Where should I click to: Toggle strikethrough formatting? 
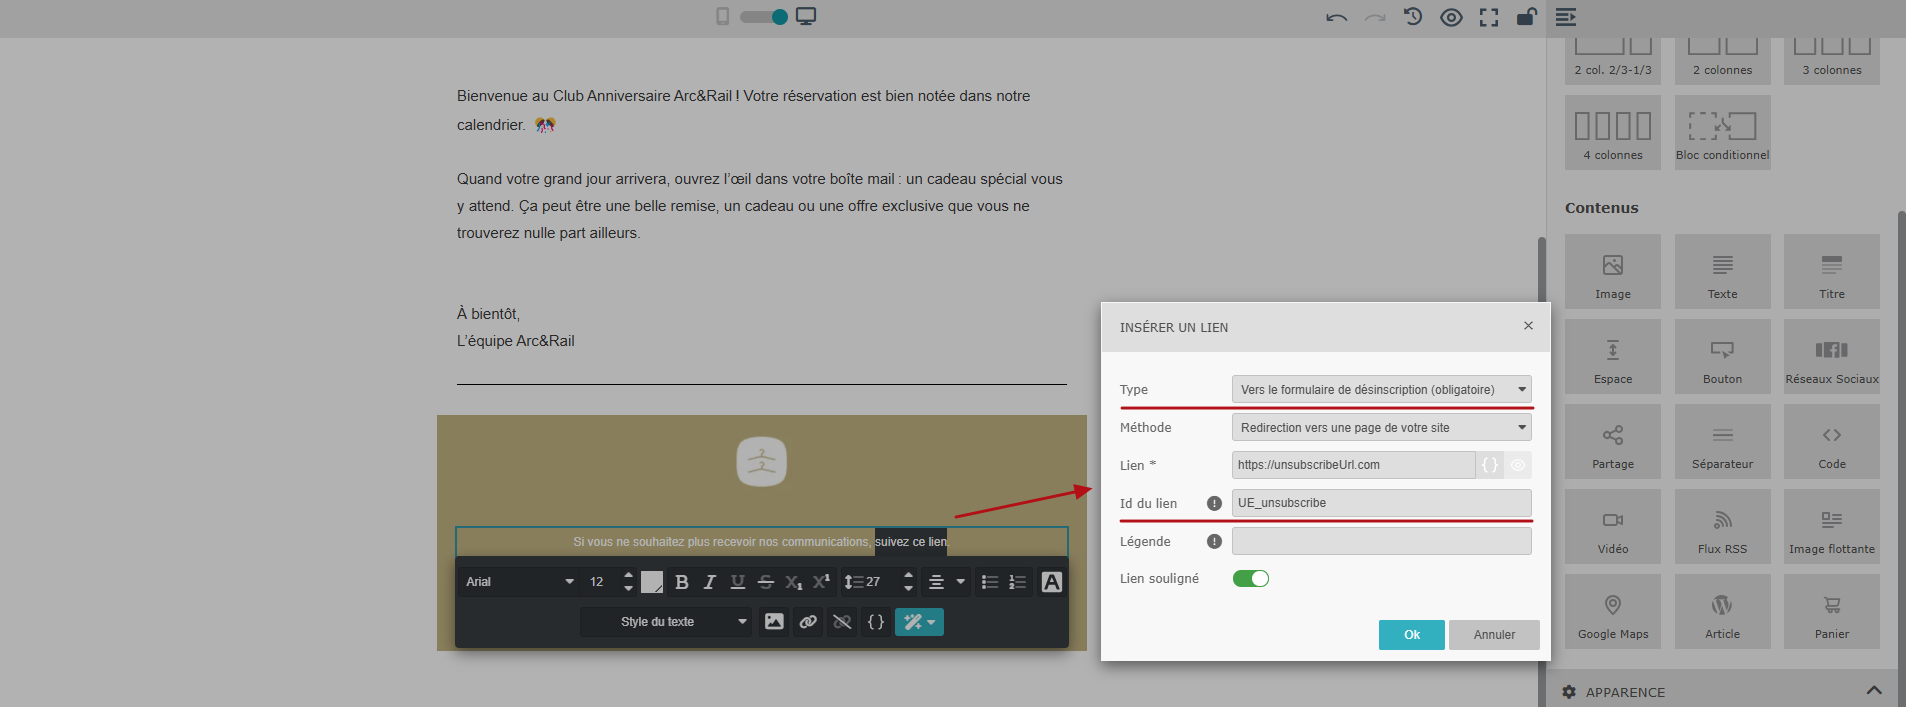766,582
